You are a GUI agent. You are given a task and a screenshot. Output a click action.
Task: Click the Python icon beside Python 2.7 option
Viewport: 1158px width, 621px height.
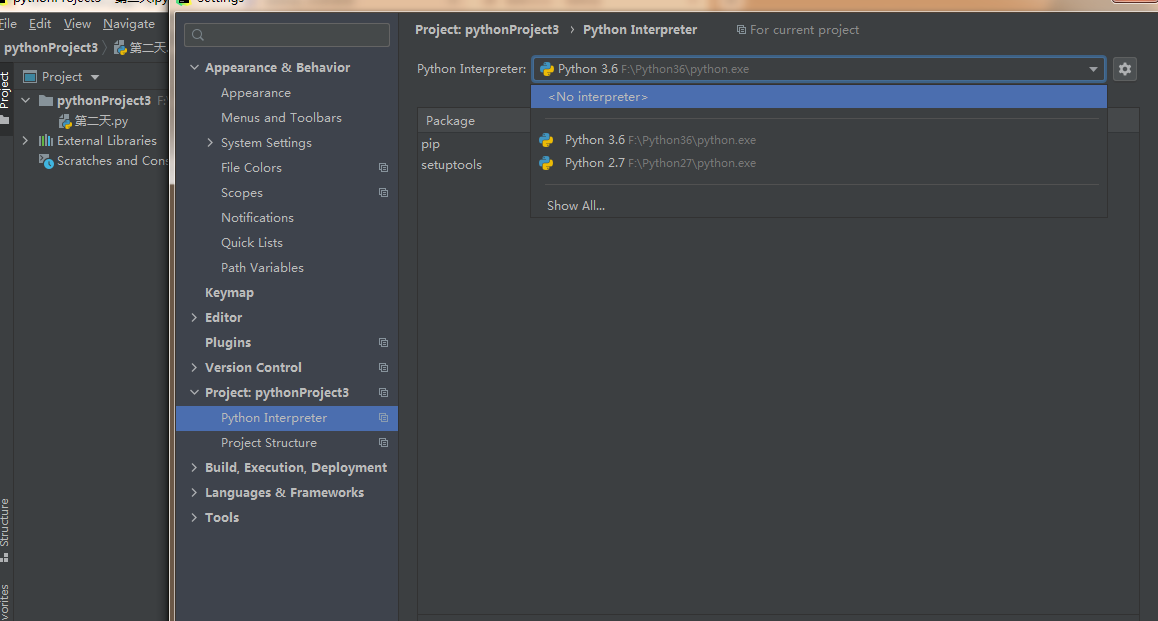coord(547,163)
